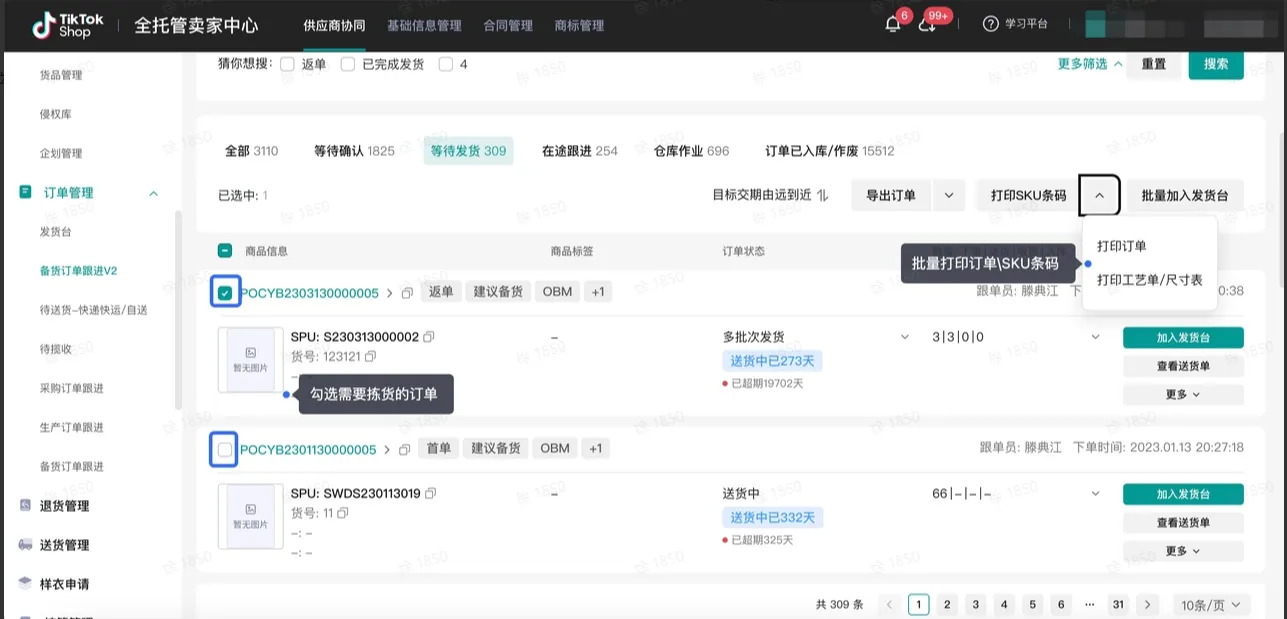Toggle the 目标交期由远到近 sort icon
This screenshot has width=1287, height=619.
823,195
